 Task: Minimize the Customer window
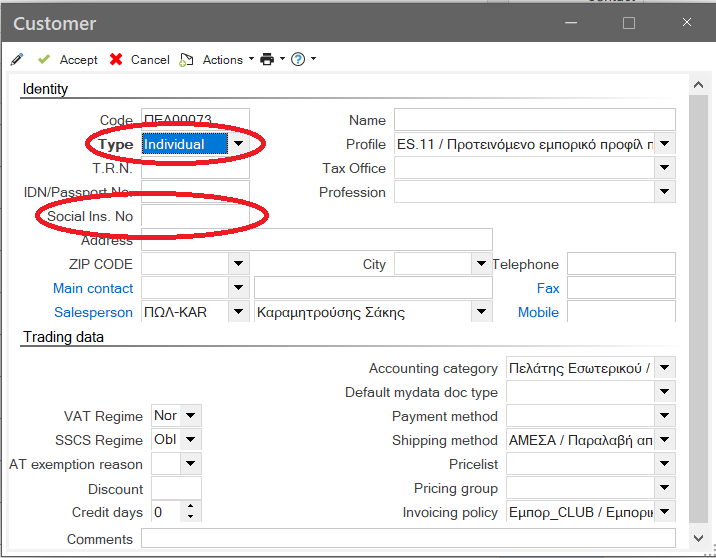571,23
